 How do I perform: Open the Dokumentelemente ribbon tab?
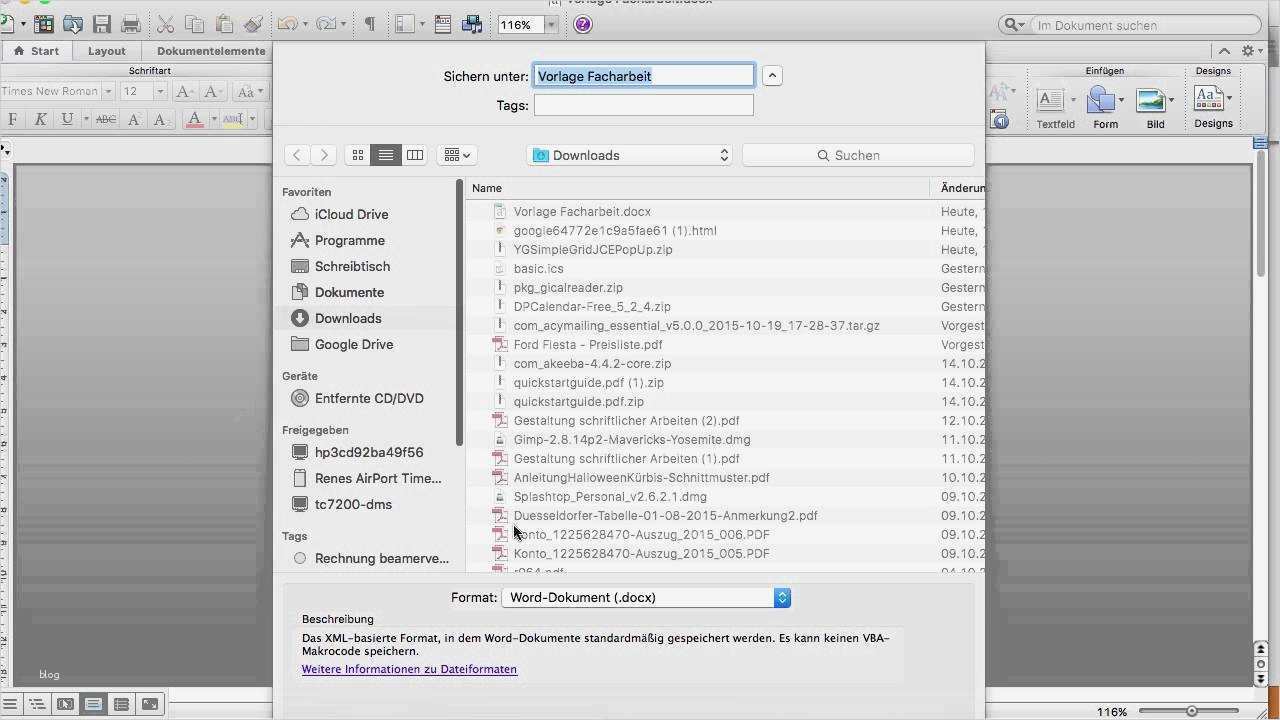click(x=211, y=51)
